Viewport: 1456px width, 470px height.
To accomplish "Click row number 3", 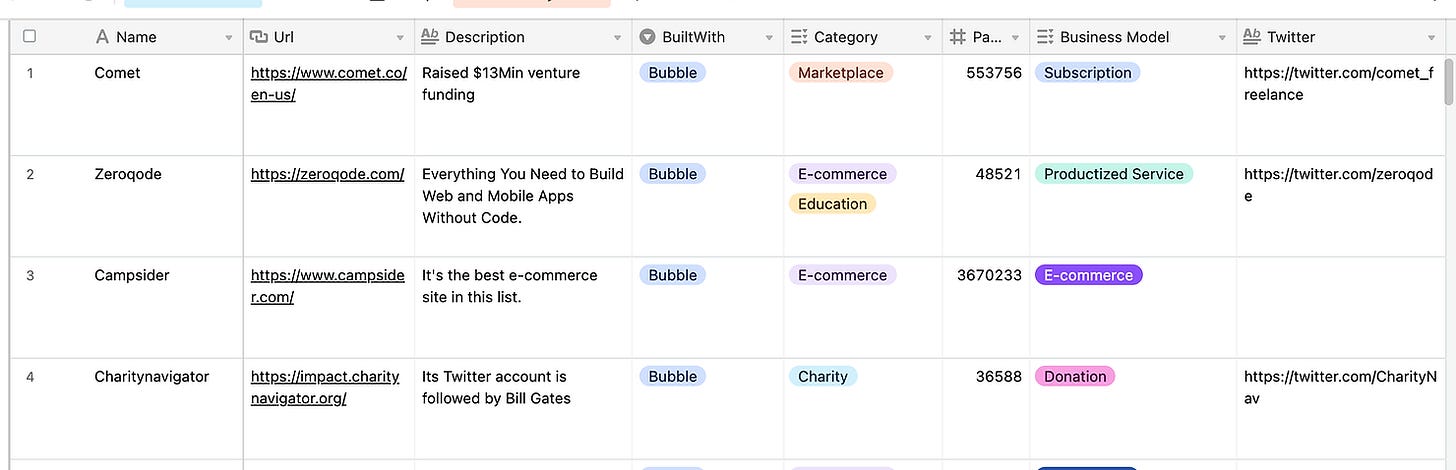I will click(x=30, y=275).
